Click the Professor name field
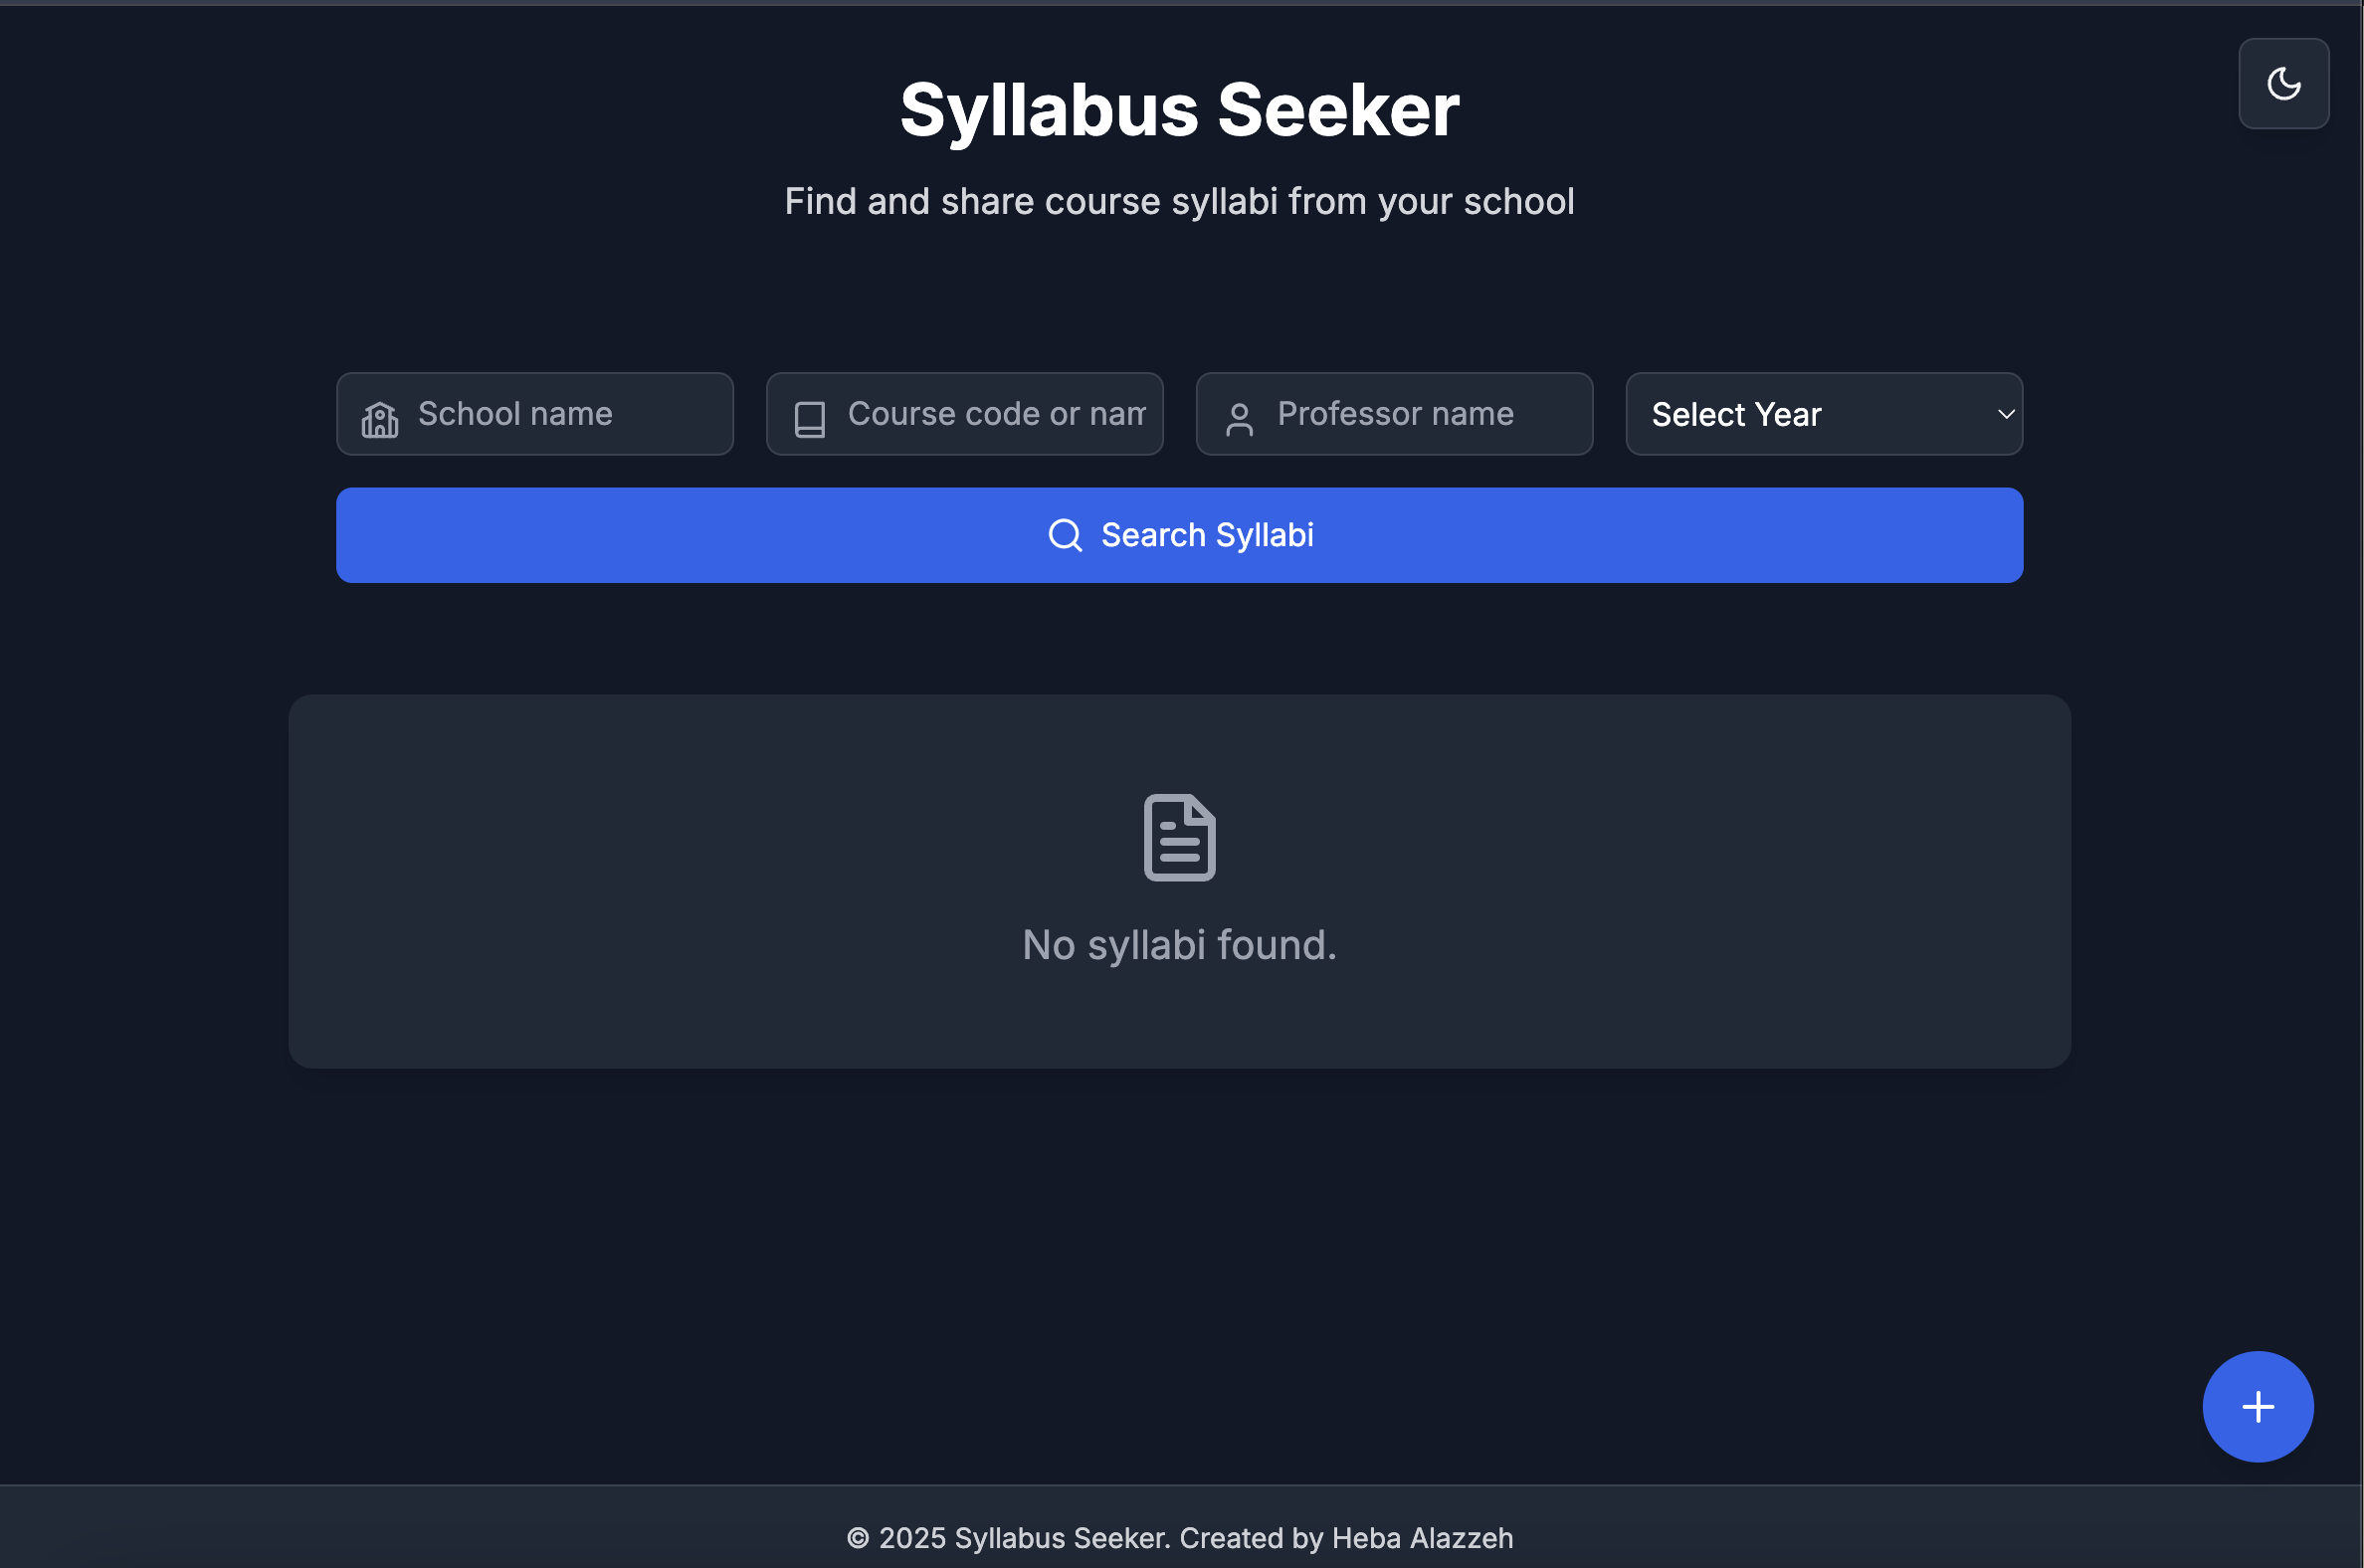Image resolution: width=2364 pixels, height=1568 pixels. click(1394, 414)
